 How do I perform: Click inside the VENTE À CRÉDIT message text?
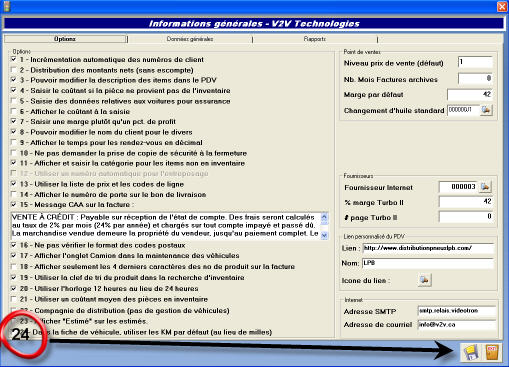[165, 226]
